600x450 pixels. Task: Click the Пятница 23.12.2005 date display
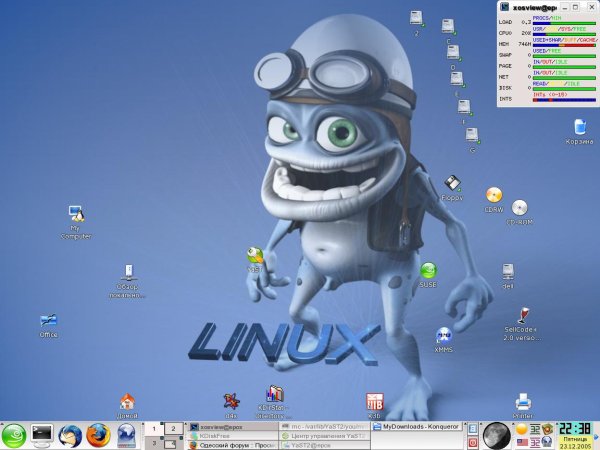[576, 443]
